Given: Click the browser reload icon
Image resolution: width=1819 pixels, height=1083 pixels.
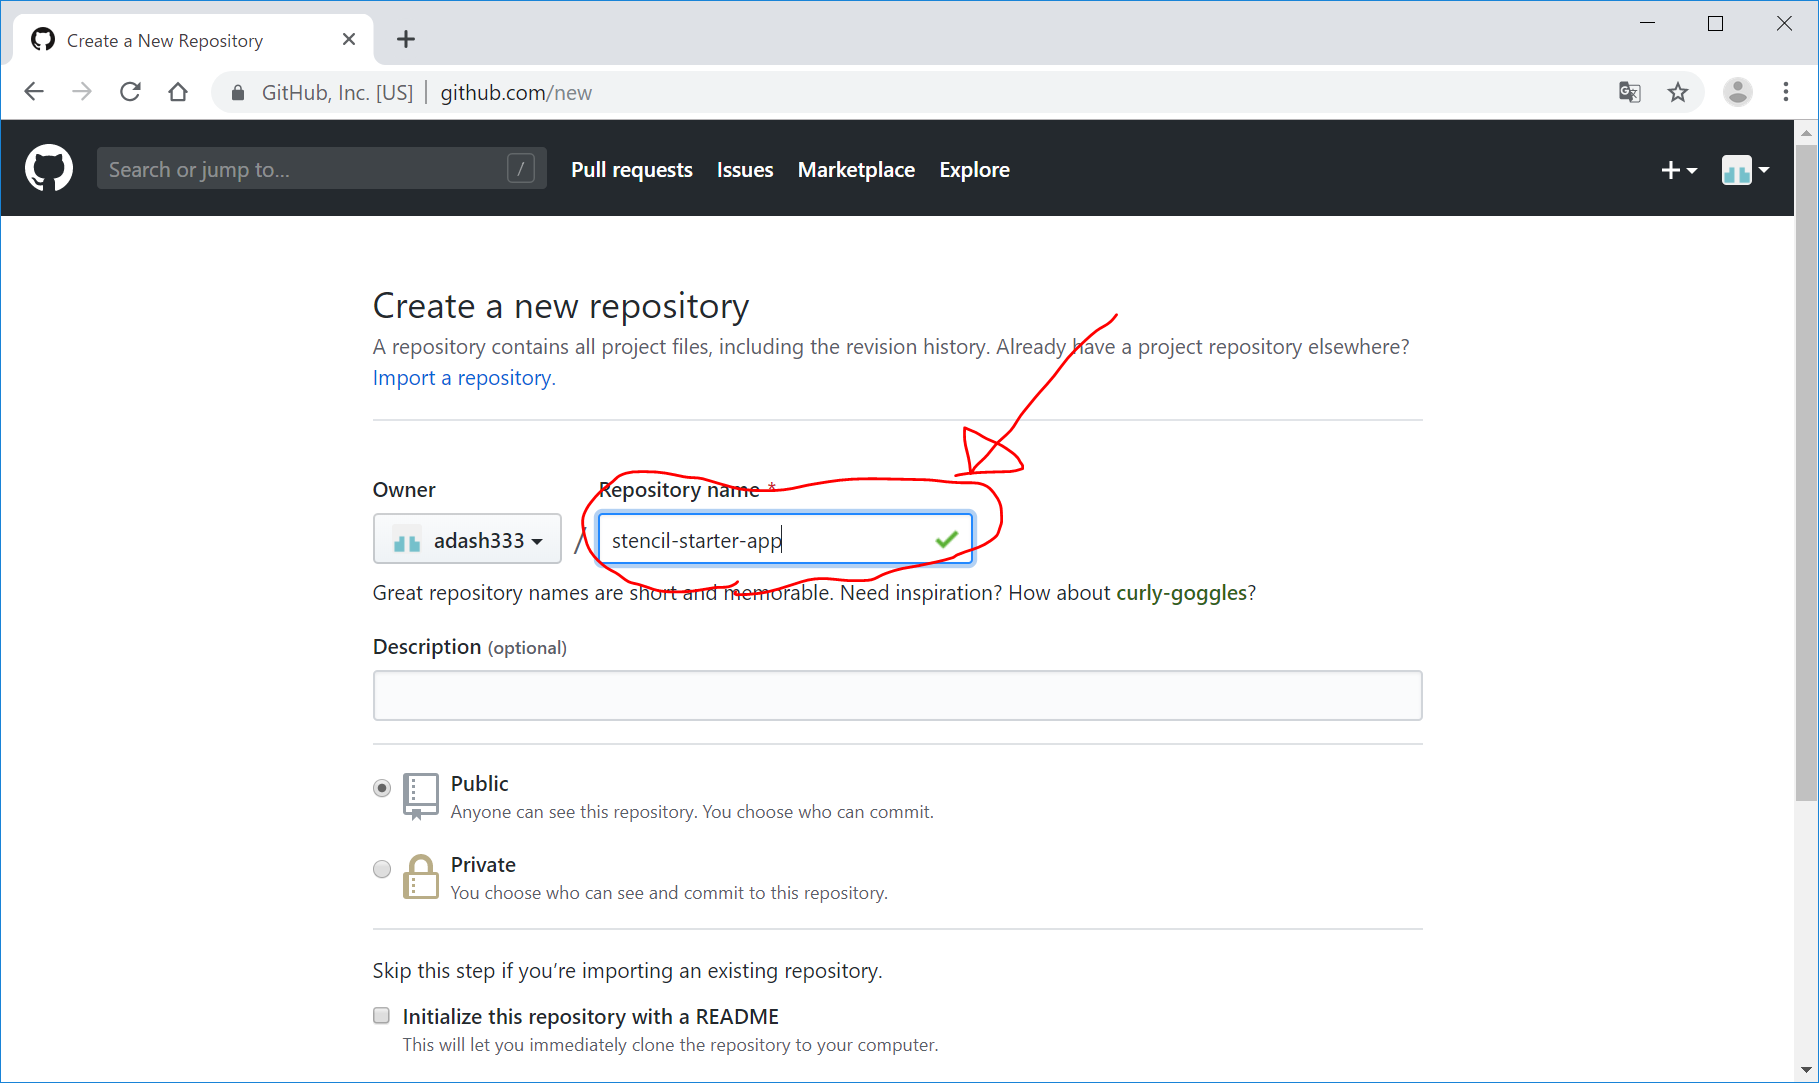Looking at the screenshot, I should pyautogui.click(x=130, y=92).
